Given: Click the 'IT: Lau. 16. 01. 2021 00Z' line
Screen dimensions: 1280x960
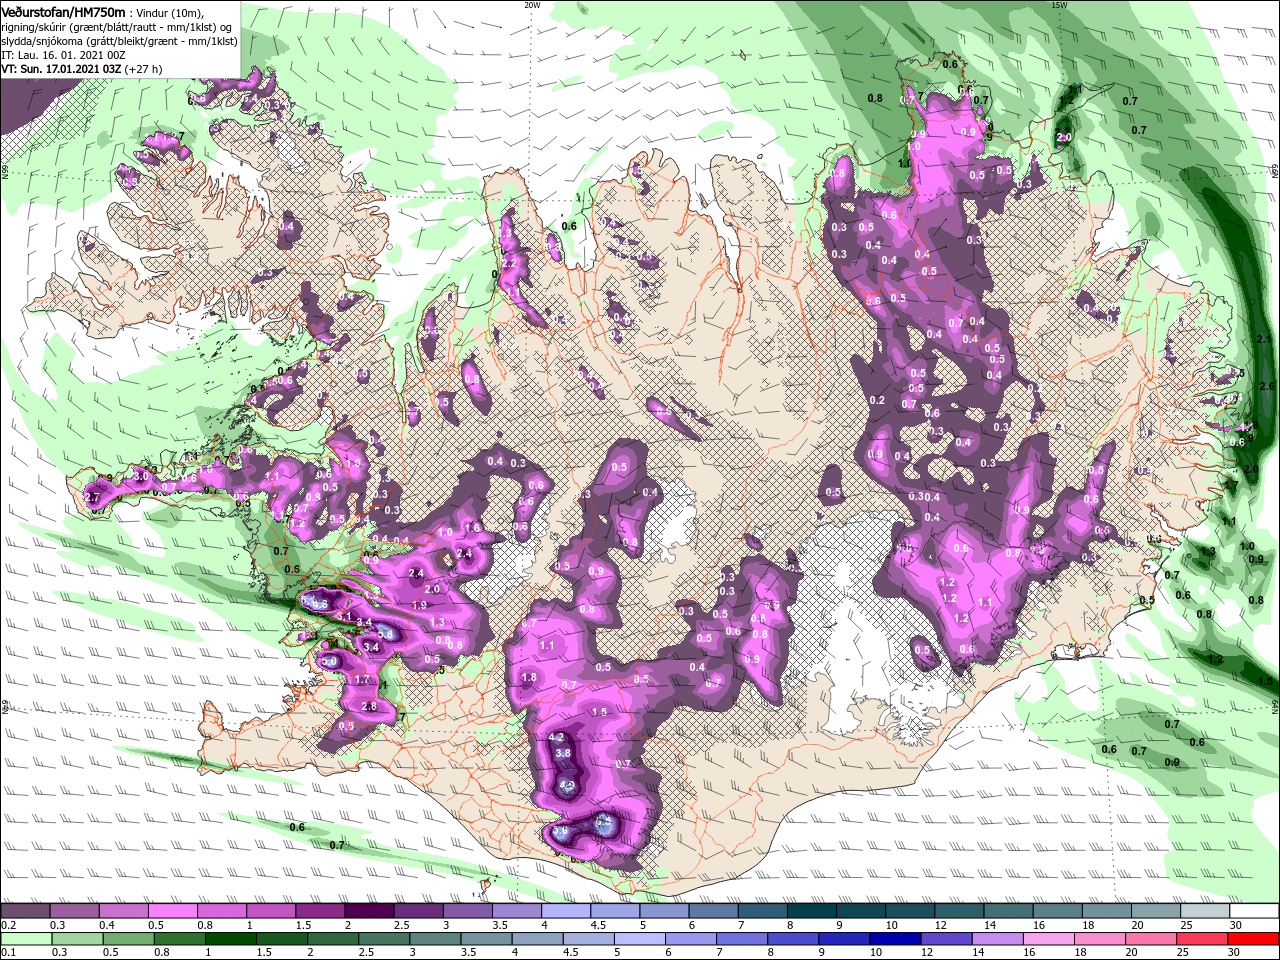Looking at the screenshot, I should [x=63, y=55].
